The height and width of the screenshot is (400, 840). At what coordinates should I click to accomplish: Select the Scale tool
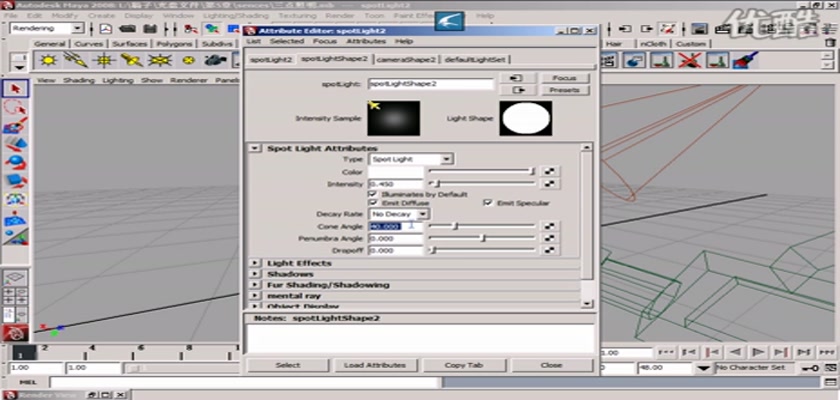pyautogui.click(x=16, y=180)
